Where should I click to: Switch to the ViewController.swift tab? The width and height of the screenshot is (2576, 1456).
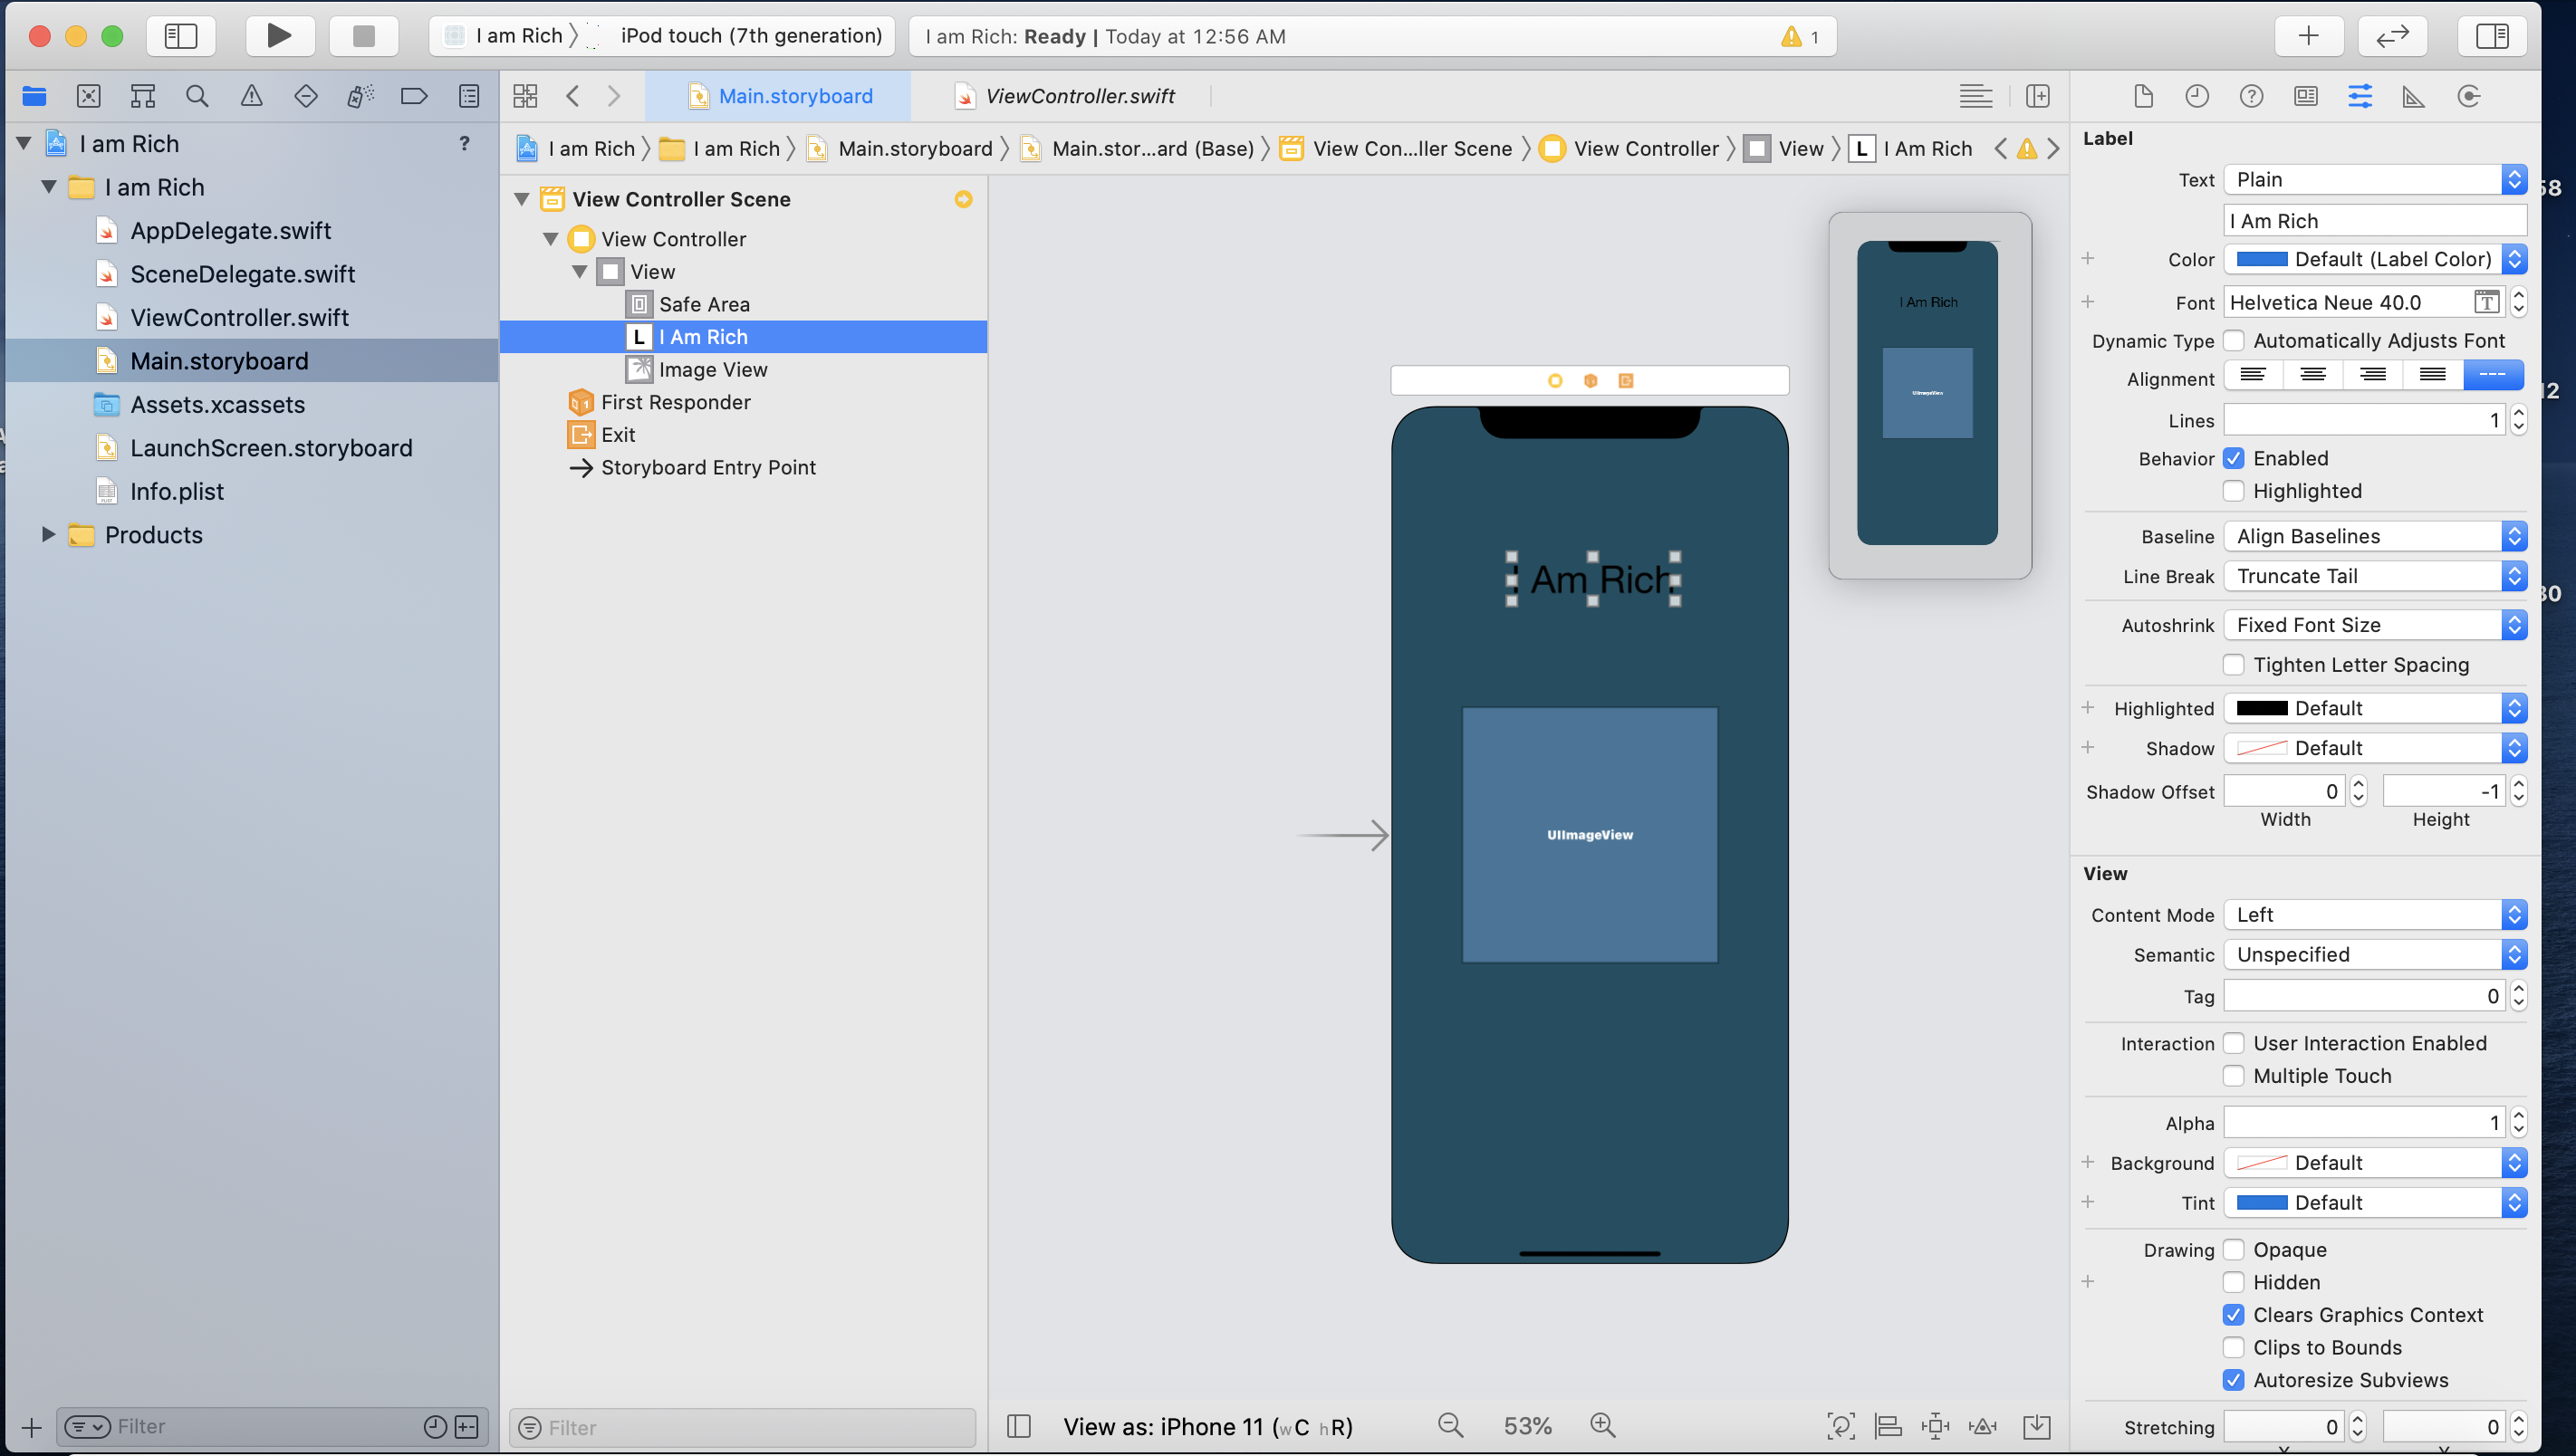1078,96
